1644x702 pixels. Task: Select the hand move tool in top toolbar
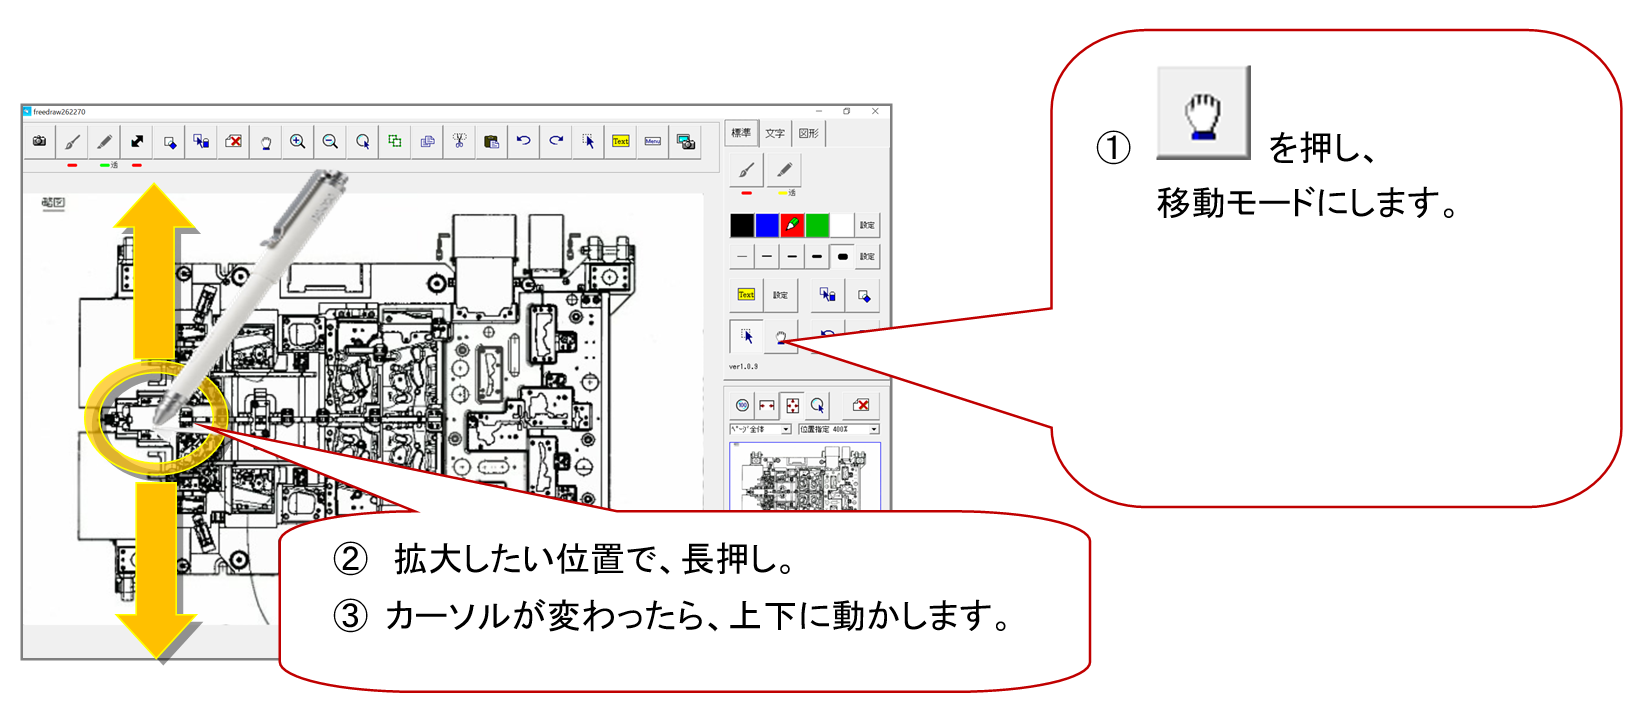point(266,142)
